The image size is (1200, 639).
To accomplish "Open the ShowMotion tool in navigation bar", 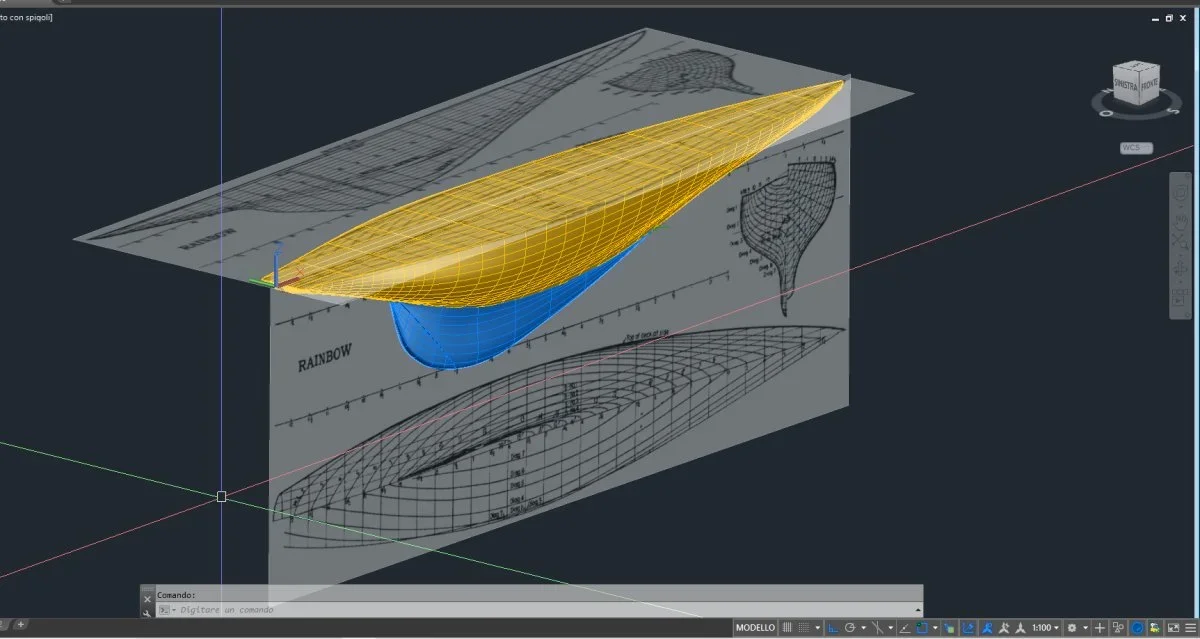I will click(x=1178, y=299).
